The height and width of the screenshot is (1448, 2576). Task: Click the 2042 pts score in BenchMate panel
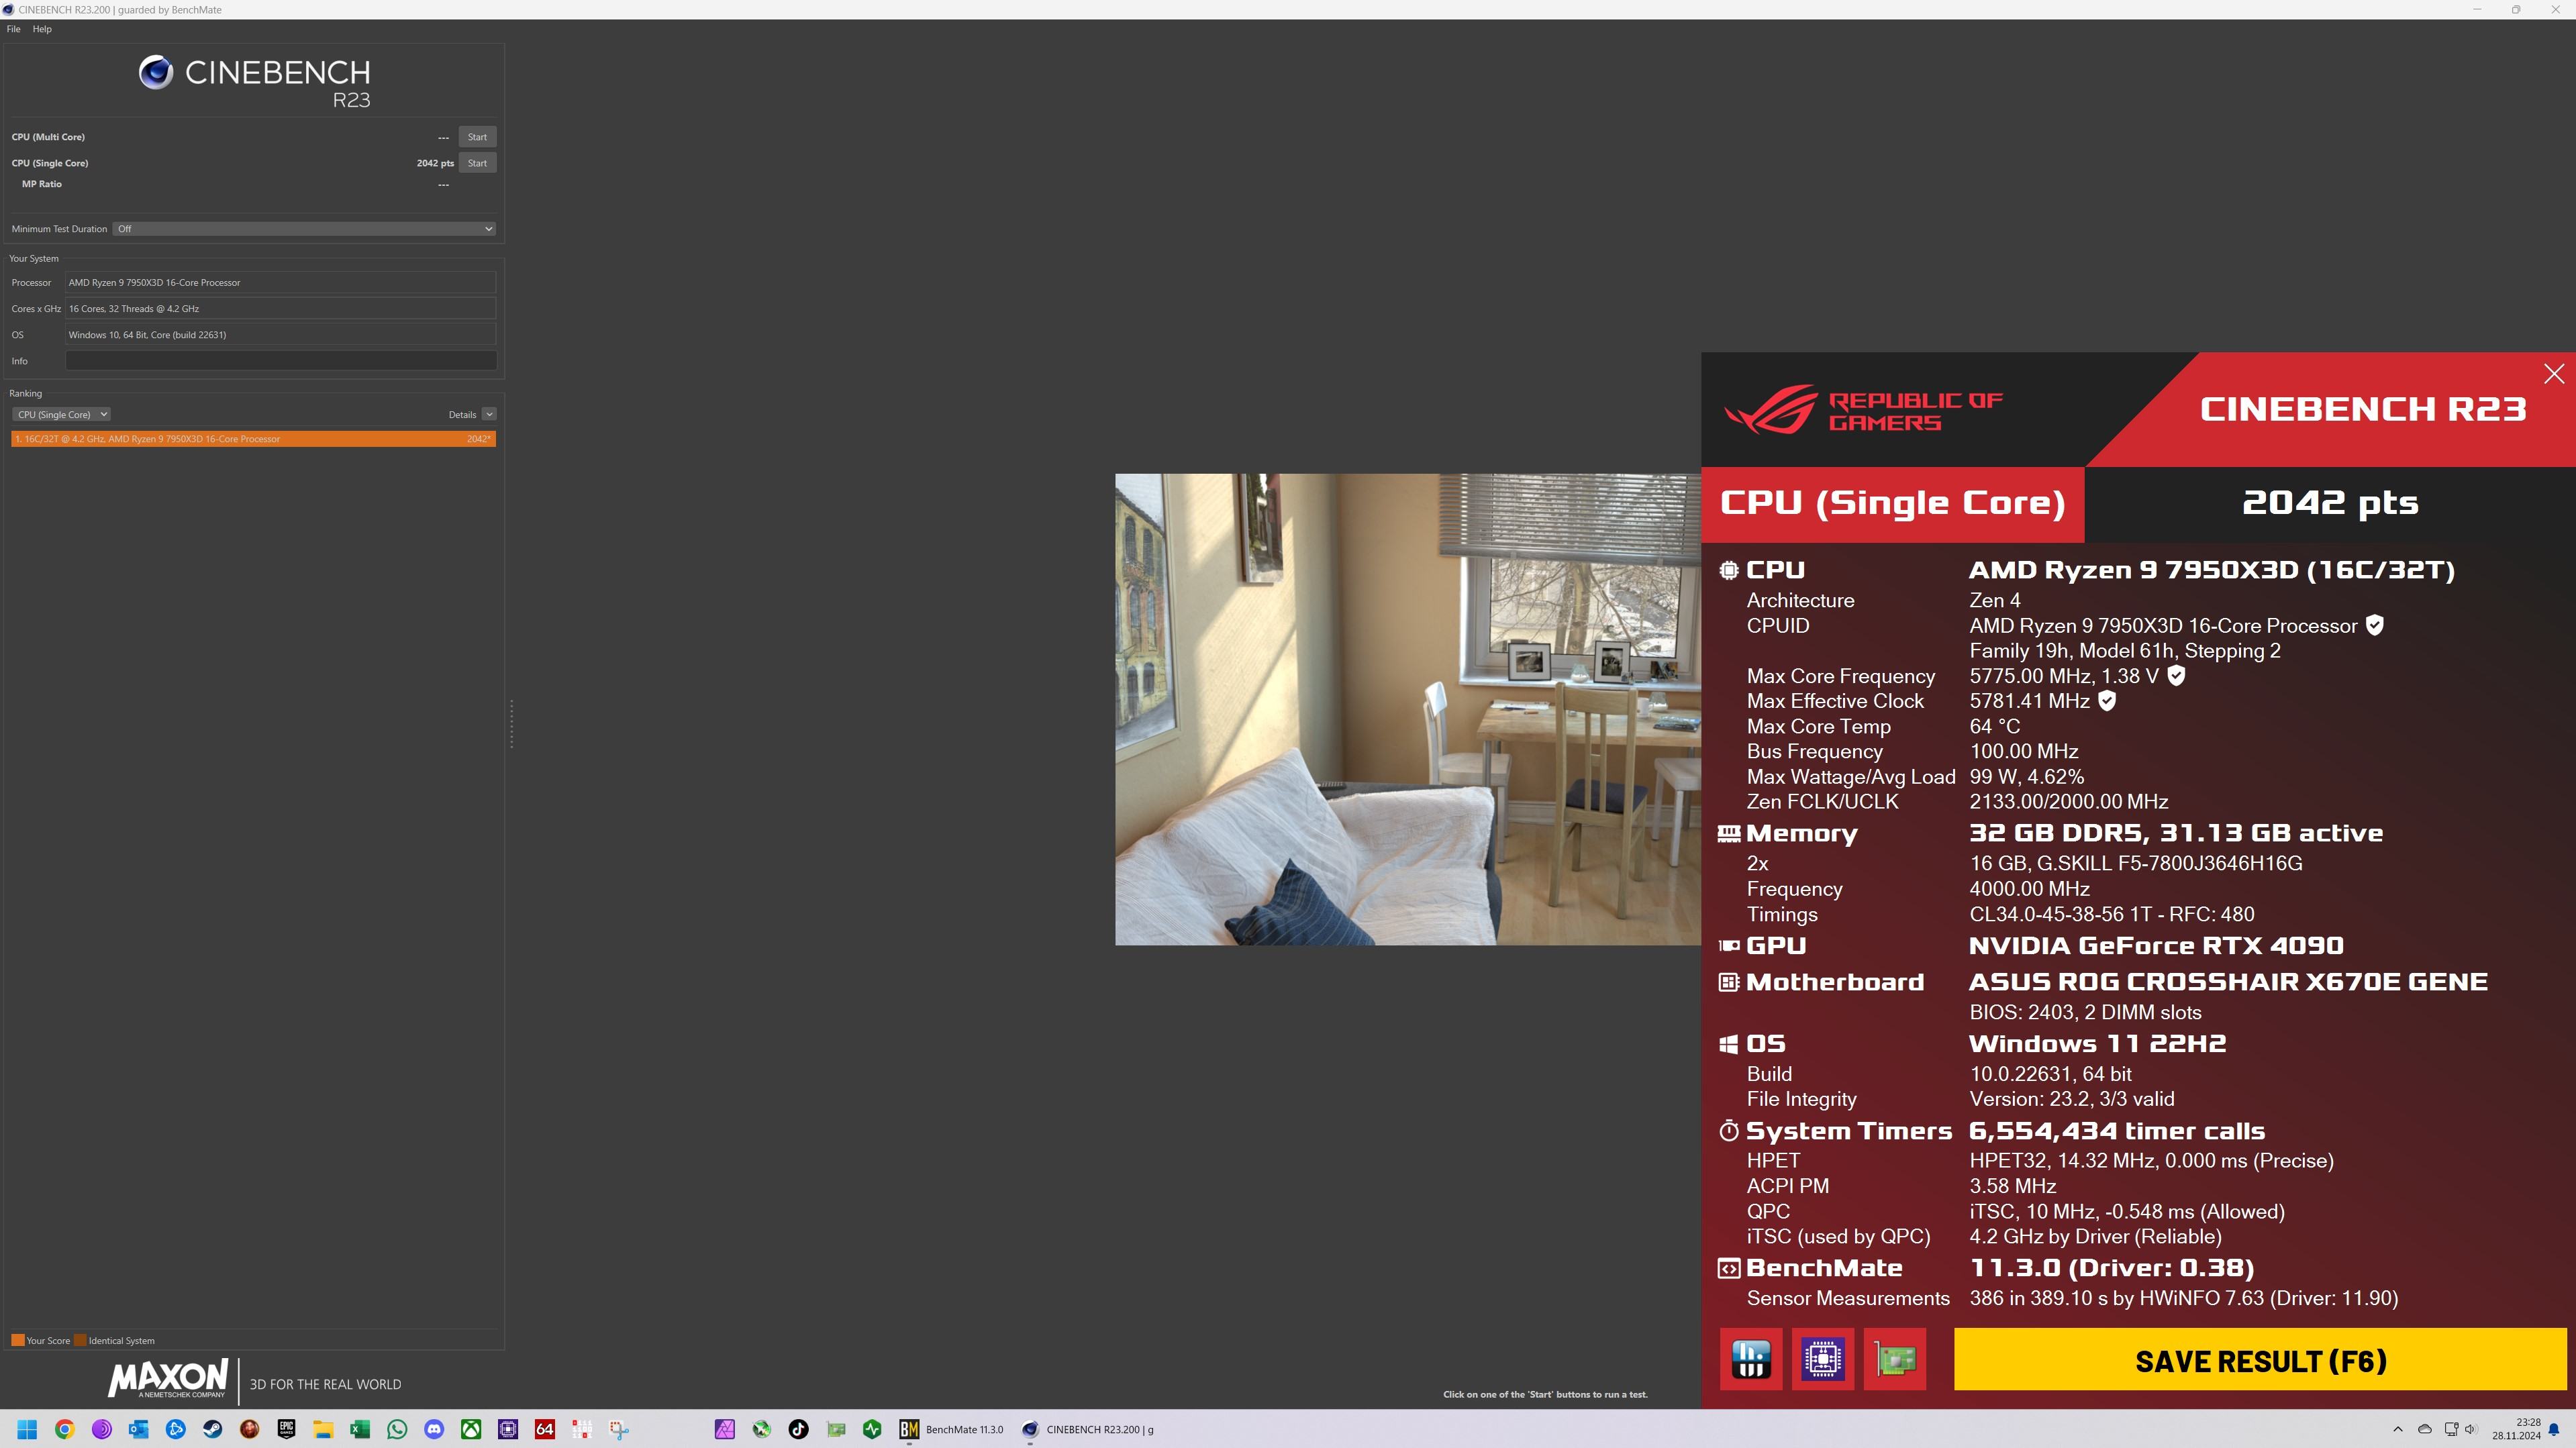coord(2330,502)
